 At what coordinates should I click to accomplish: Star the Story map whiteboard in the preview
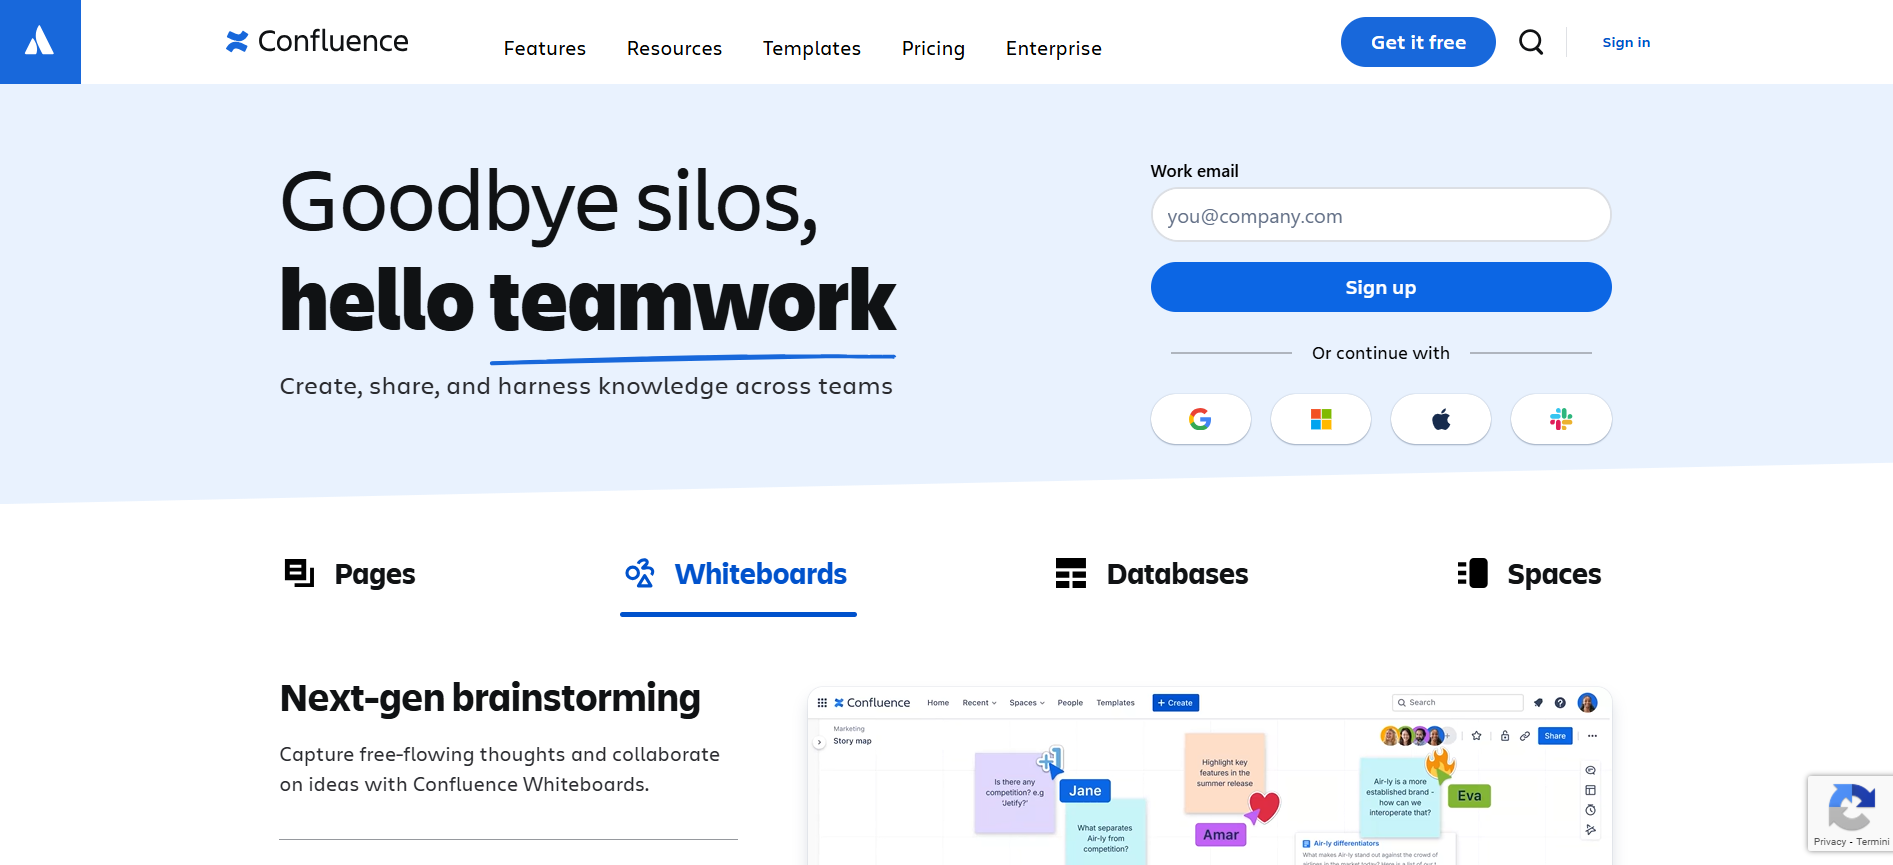tap(1476, 736)
